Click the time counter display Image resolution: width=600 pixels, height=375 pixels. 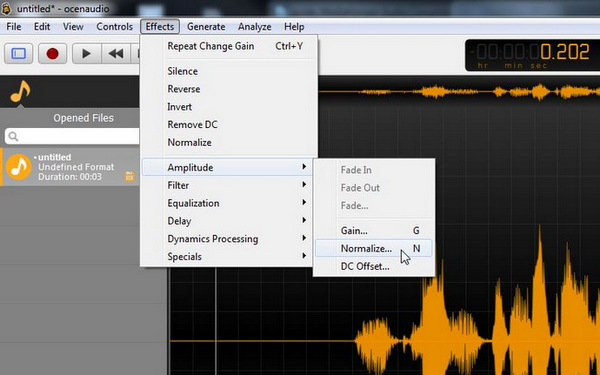pos(532,55)
